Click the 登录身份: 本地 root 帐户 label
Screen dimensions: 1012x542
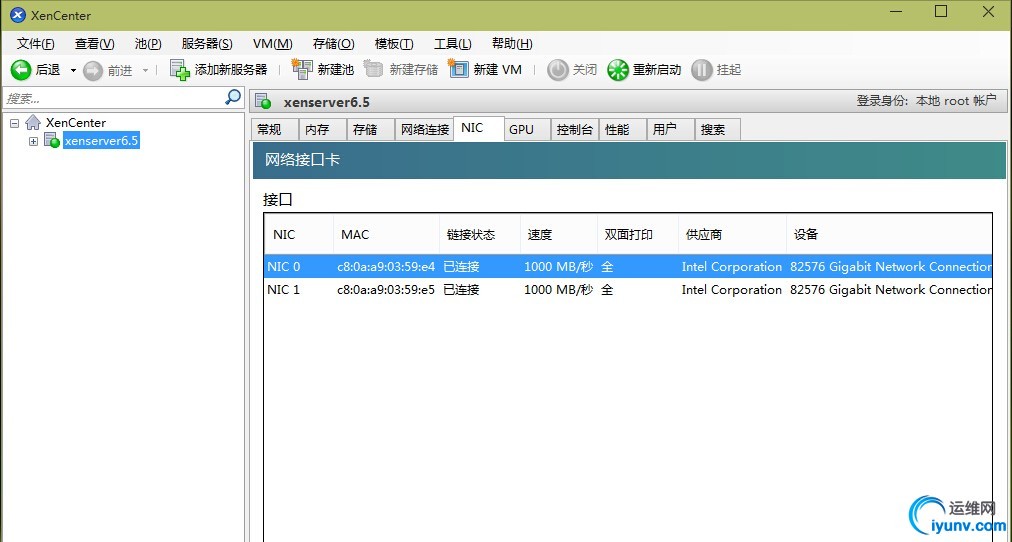click(x=926, y=101)
